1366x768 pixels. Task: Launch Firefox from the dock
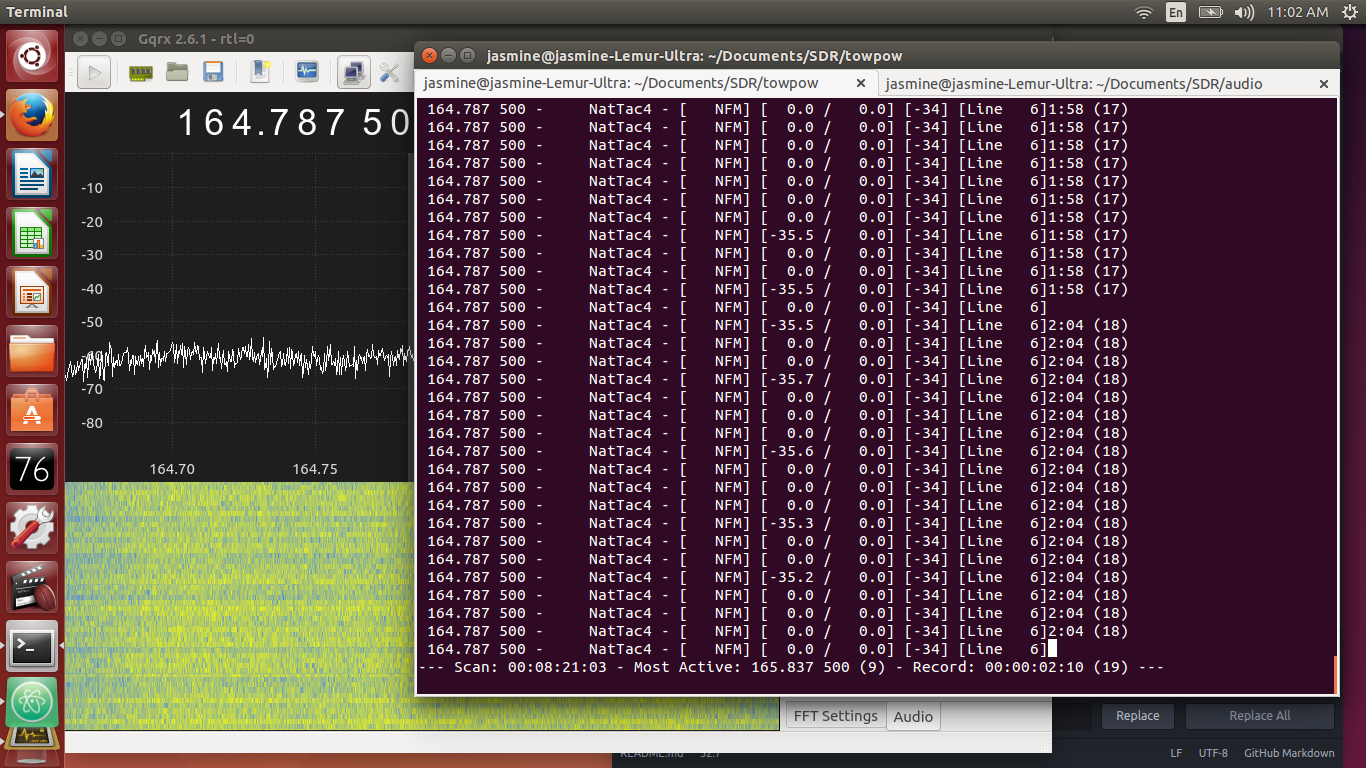tap(33, 116)
